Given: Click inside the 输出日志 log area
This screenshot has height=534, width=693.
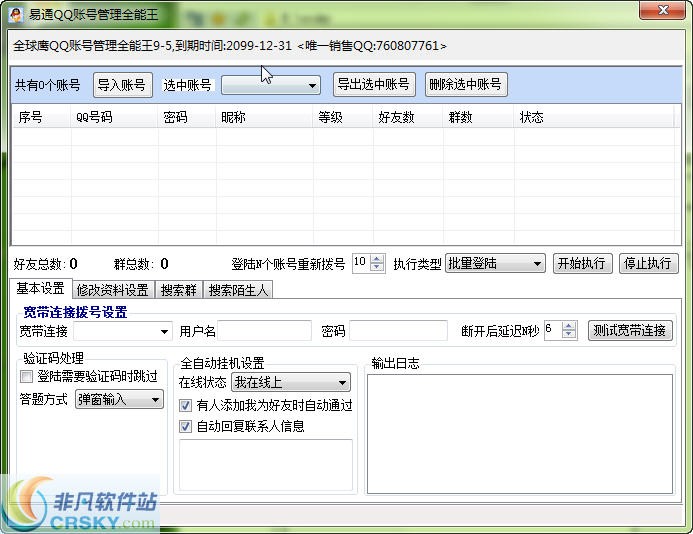Looking at the screenshot, I should coord(520,434).
